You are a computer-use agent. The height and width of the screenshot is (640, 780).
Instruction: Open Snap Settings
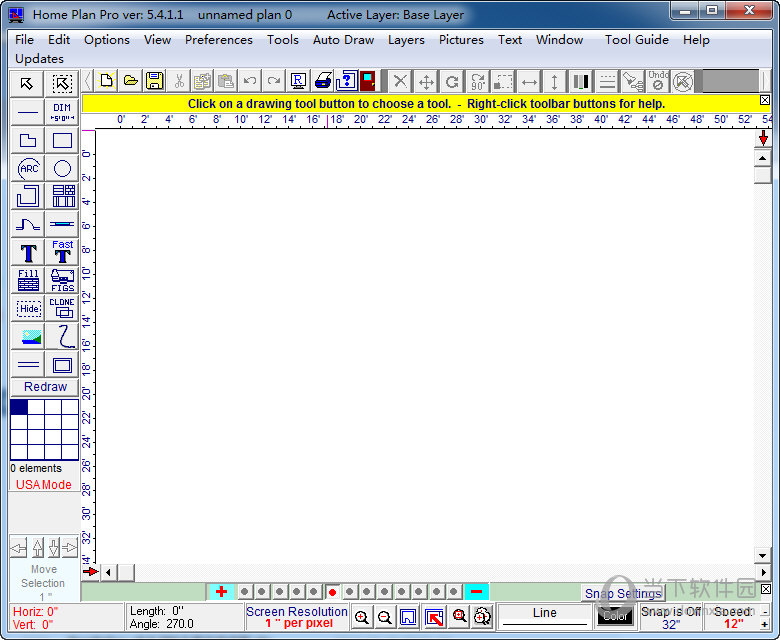coord(623,593)
